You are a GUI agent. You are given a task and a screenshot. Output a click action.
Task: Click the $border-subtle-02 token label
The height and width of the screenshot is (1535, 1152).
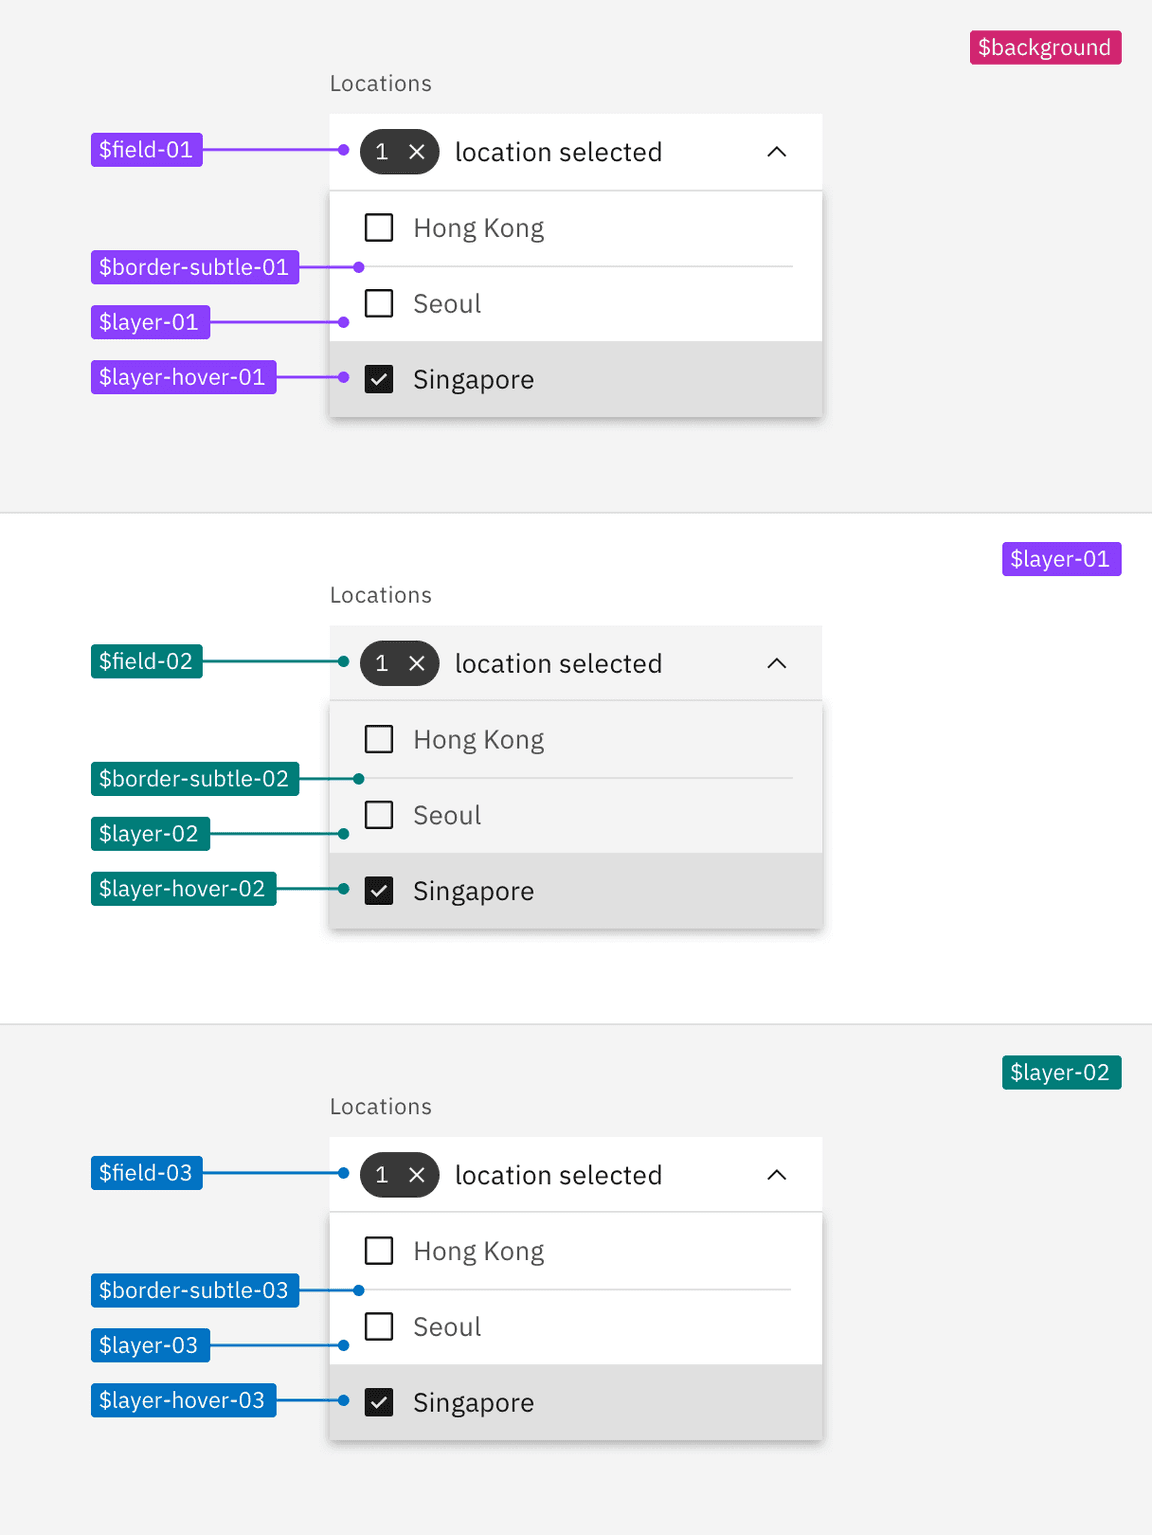click(x=195, y=778)
